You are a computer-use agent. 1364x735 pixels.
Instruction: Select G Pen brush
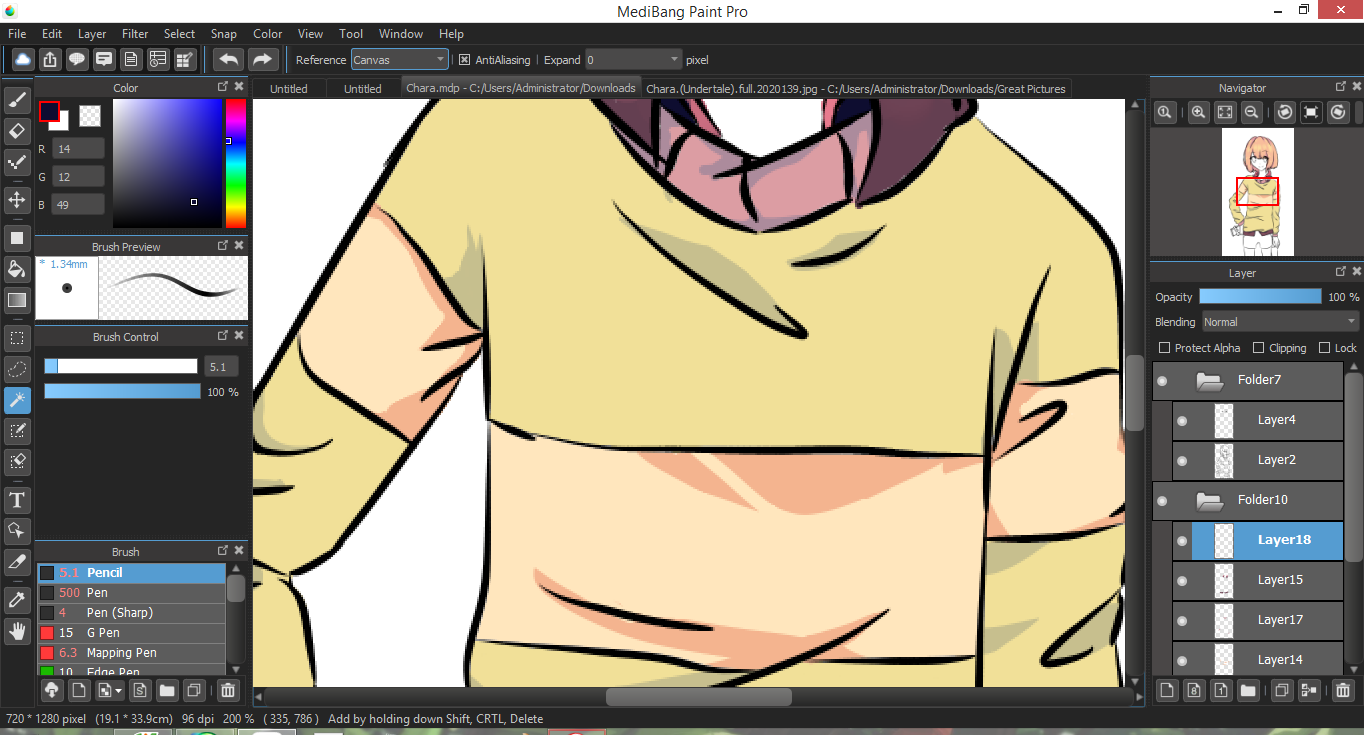131,633
